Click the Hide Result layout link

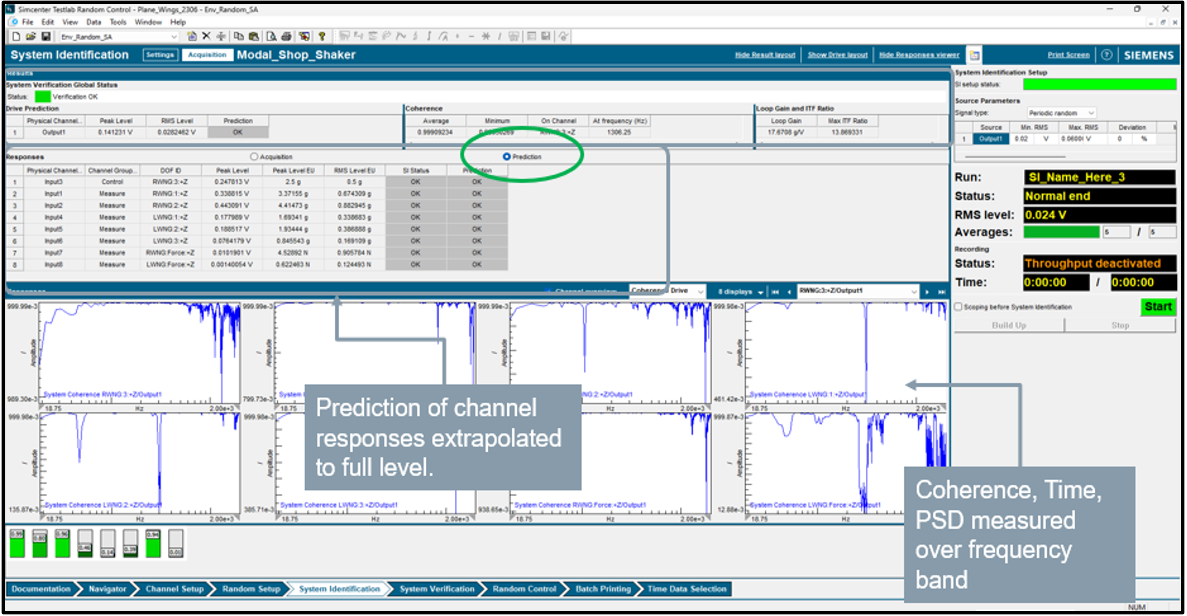[x=765, y=55]
